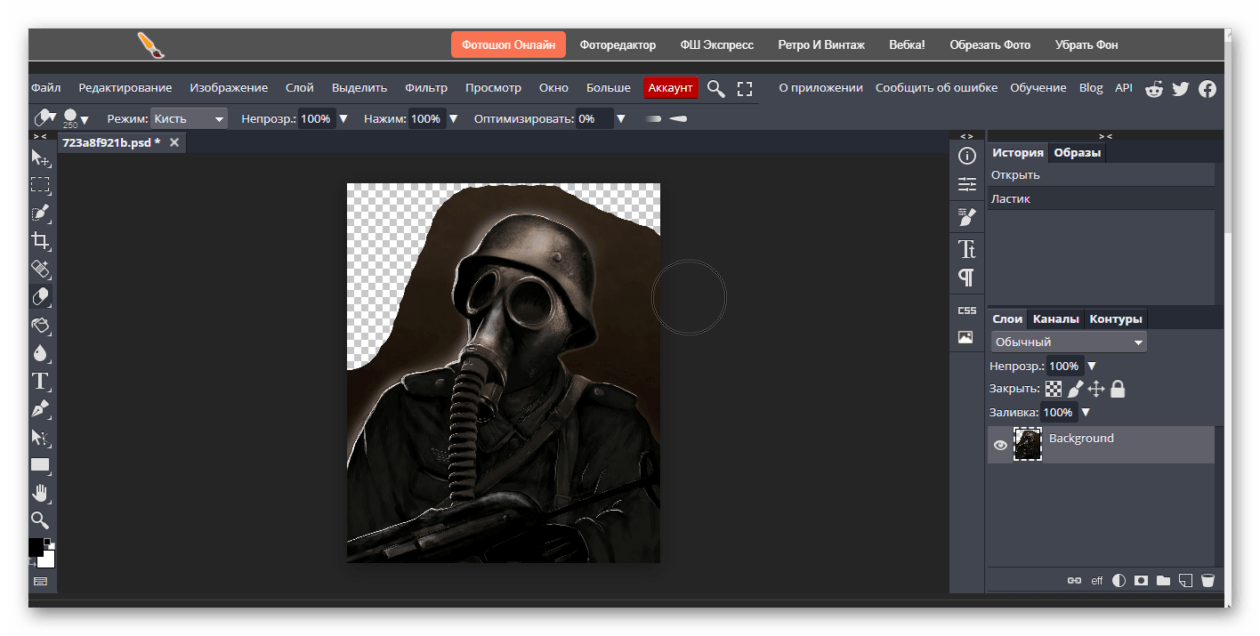Toggle lock position cross-arrows icon
The height and width of the screenshot is (636, 1260).
tap(1096, 389)
